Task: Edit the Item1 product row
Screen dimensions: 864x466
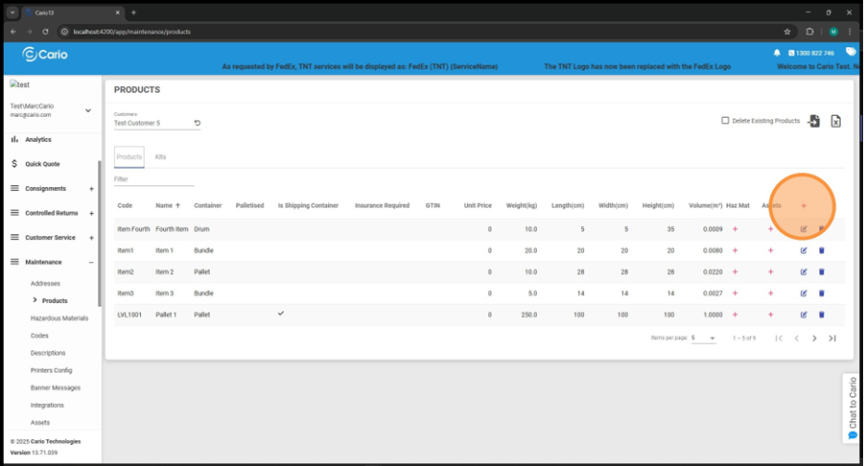Action: point(803,250)
